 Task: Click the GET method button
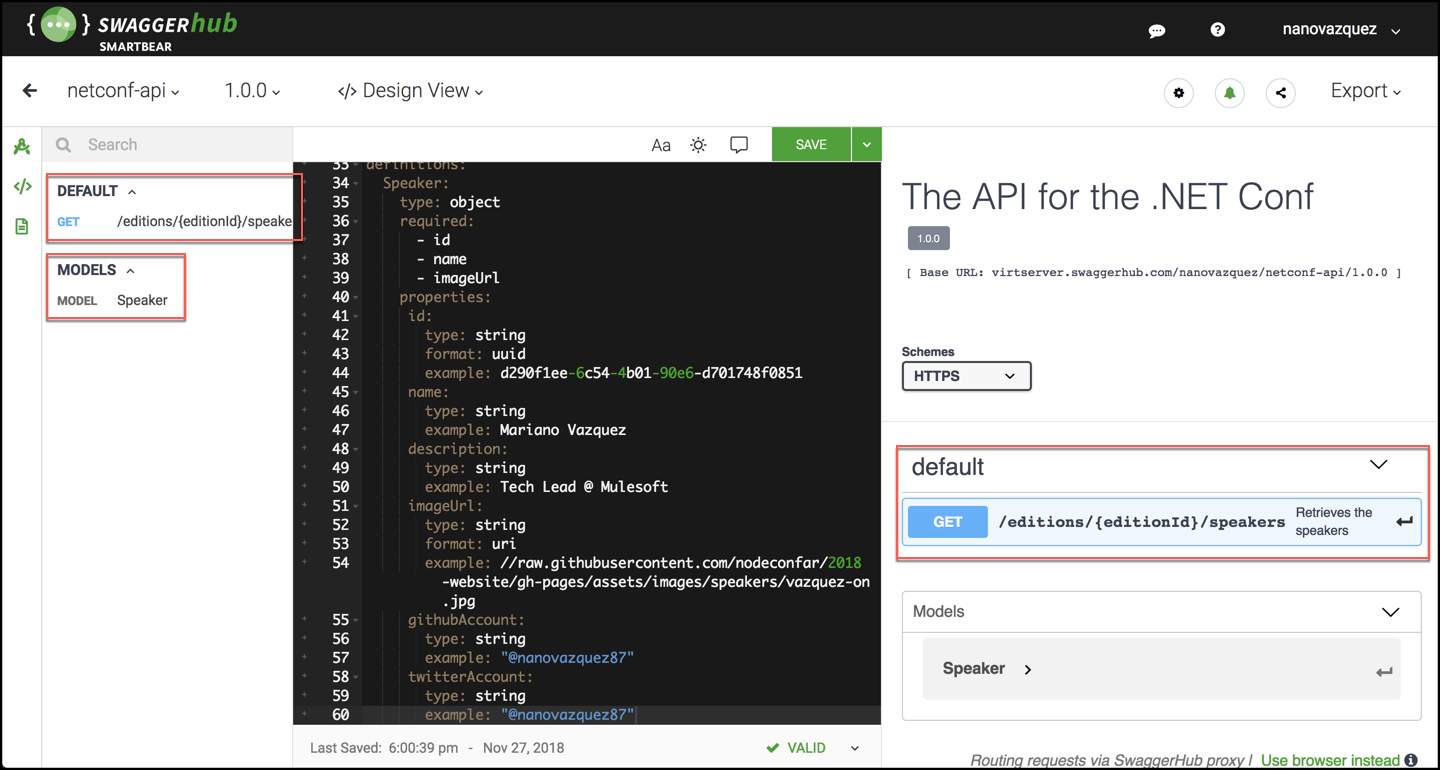(x=947, y=522)
